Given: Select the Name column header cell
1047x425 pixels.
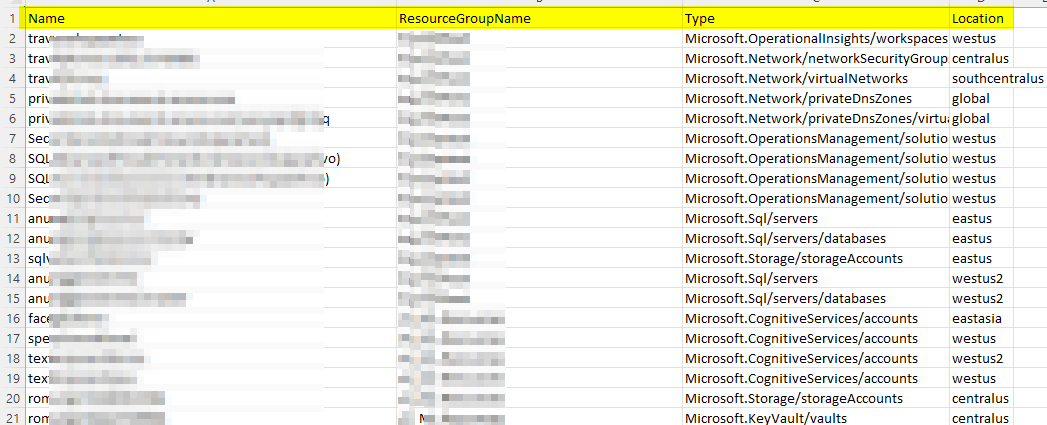Looking at the screenshot, I should coord(211,18).
